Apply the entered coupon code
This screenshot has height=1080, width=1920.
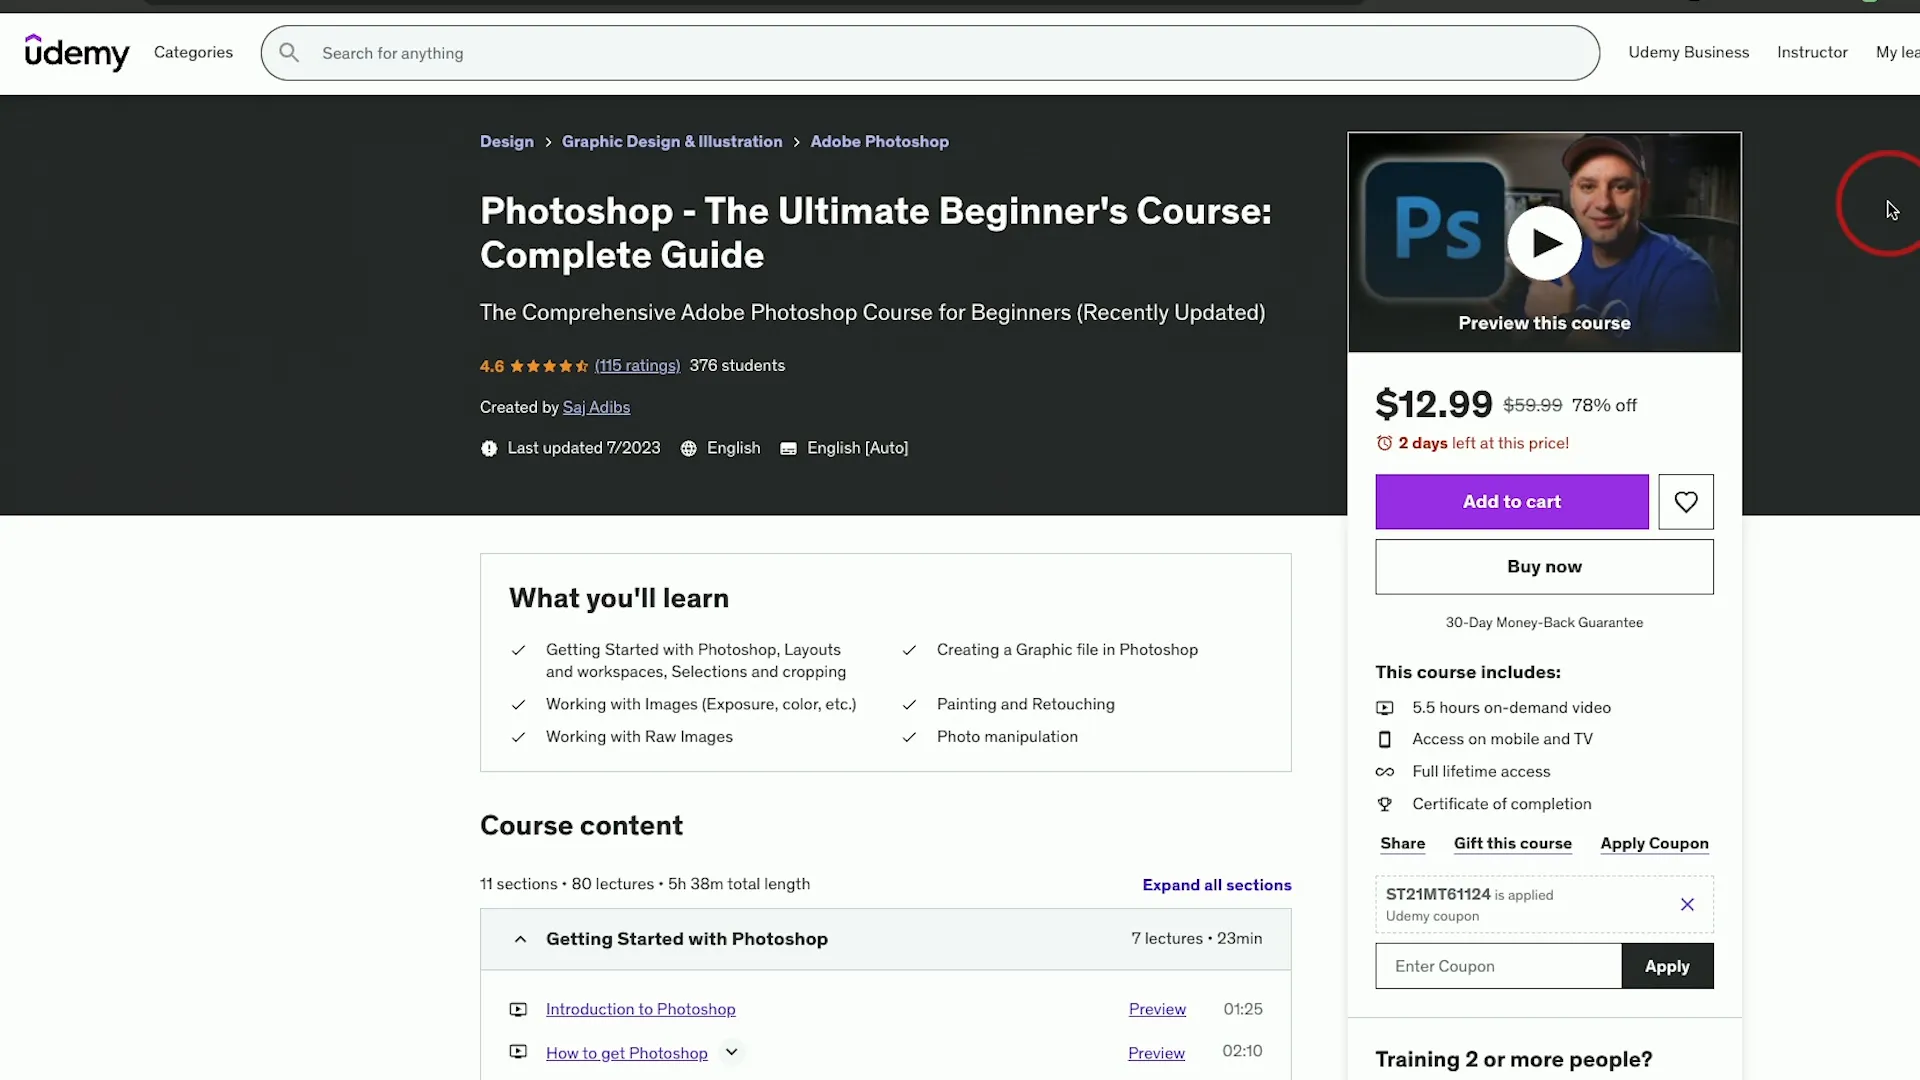pyautogui.click(x=1667, y=966)
